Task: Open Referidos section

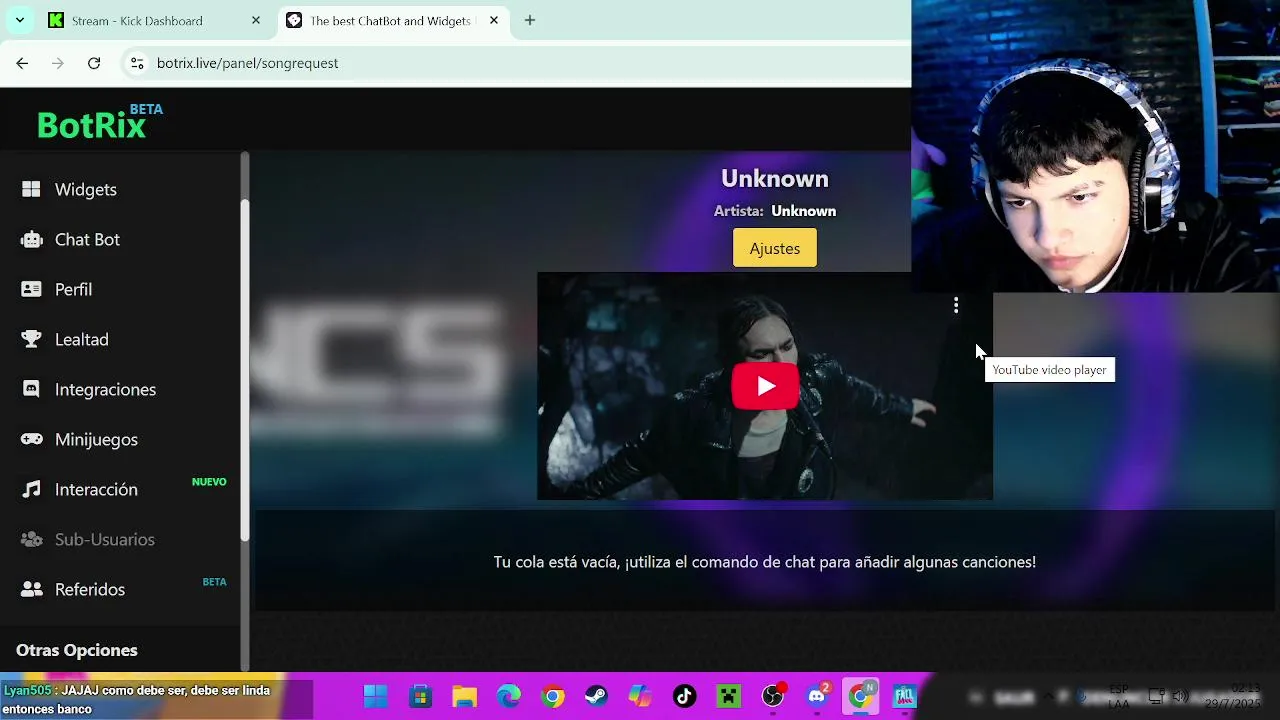Action: 89,589
